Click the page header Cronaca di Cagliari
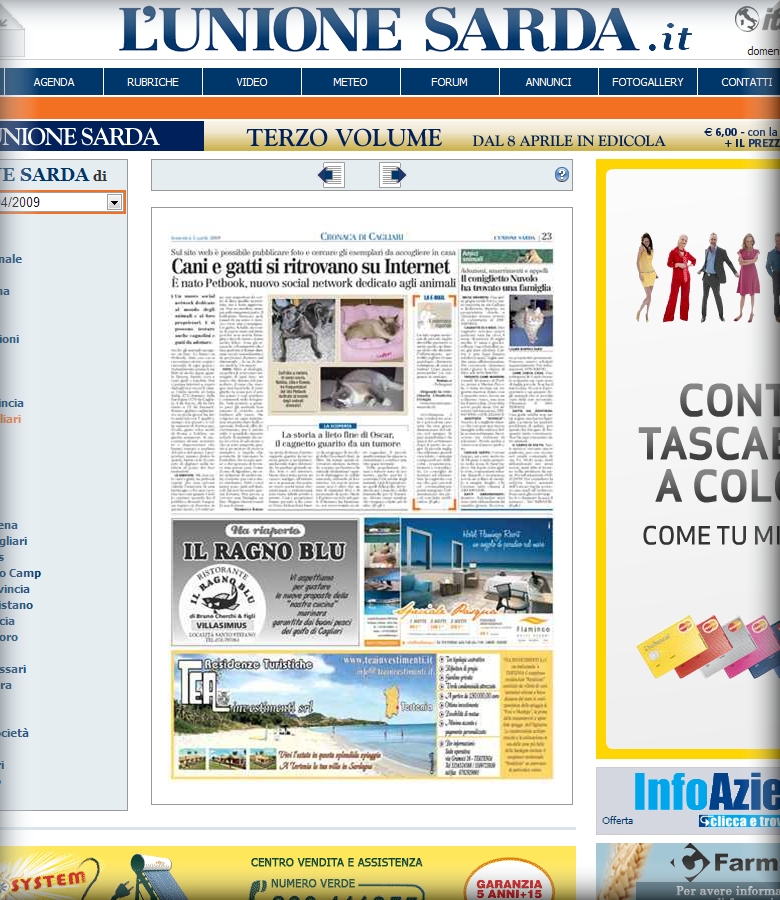Viewport: 780px width, 900px height. (x=362, y=236)
